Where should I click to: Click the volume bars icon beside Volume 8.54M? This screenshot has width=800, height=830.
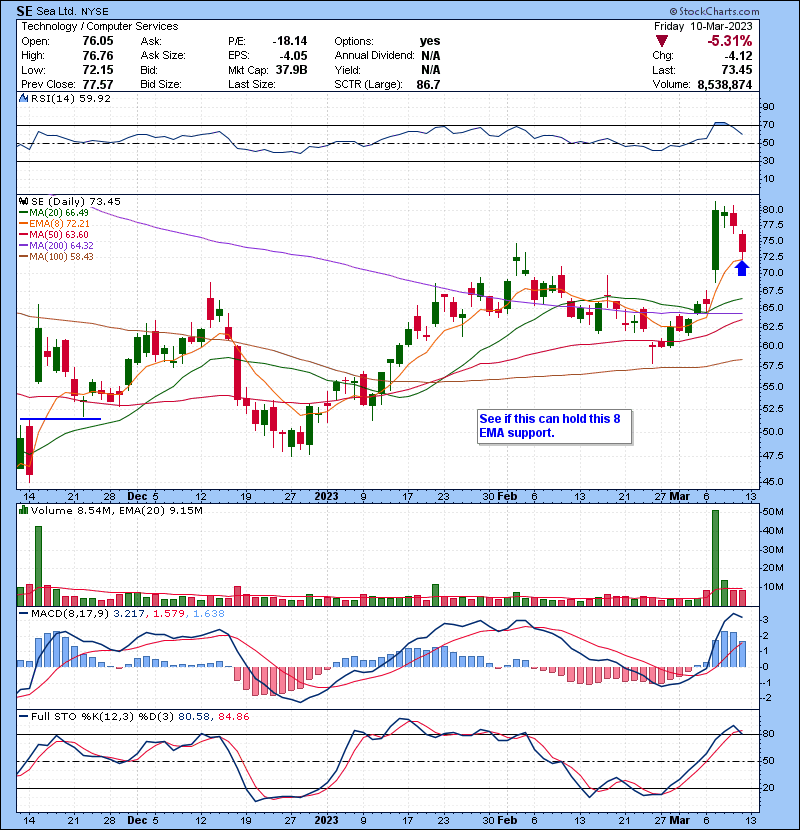click(23, 510)
